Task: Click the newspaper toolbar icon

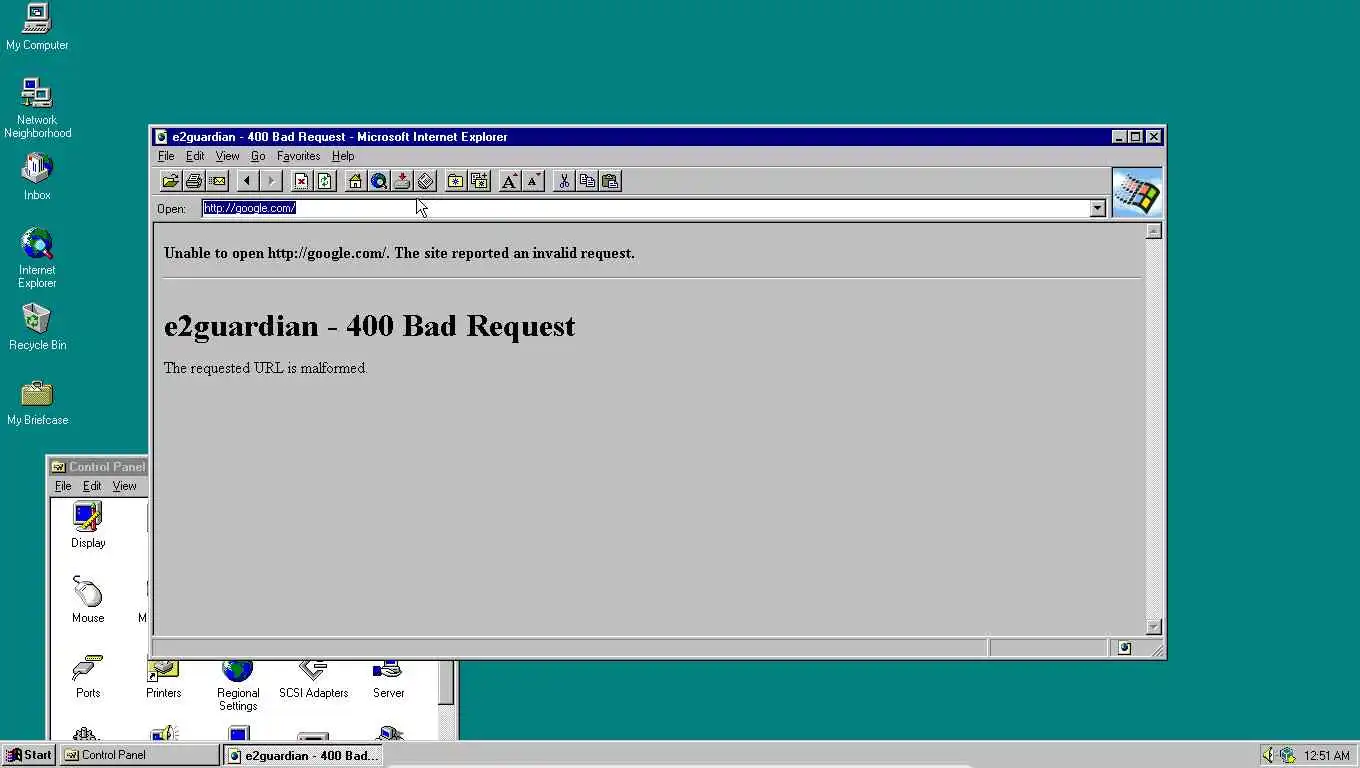Action: click(426, 181)
